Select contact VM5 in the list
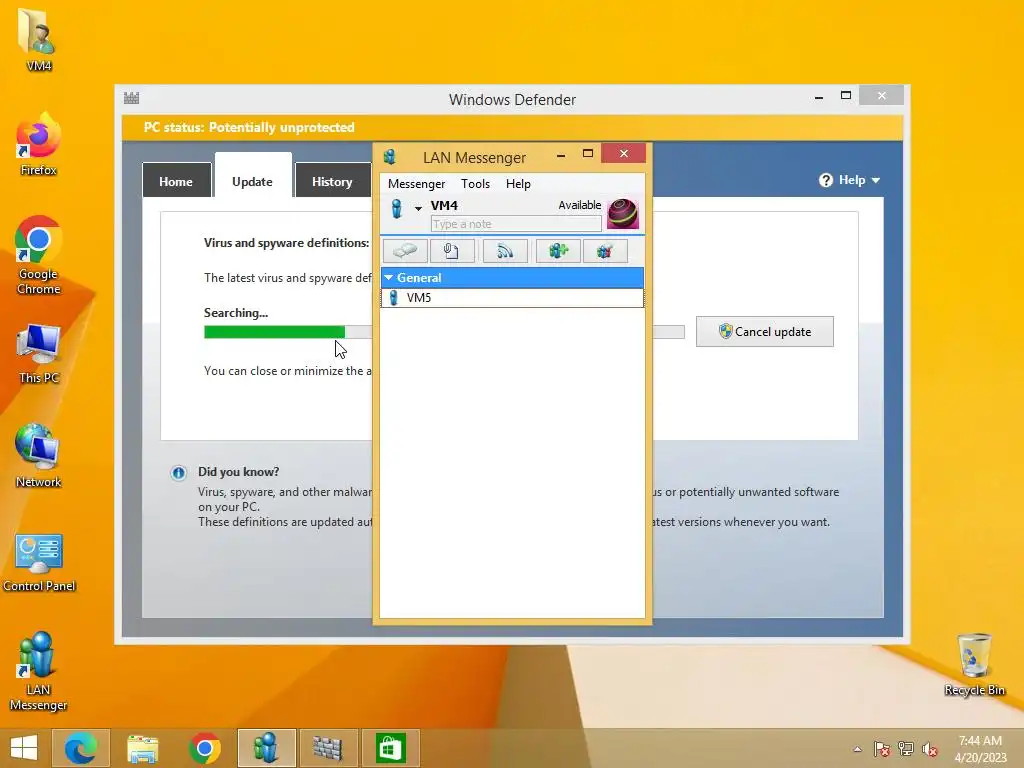 click(512, 298)
